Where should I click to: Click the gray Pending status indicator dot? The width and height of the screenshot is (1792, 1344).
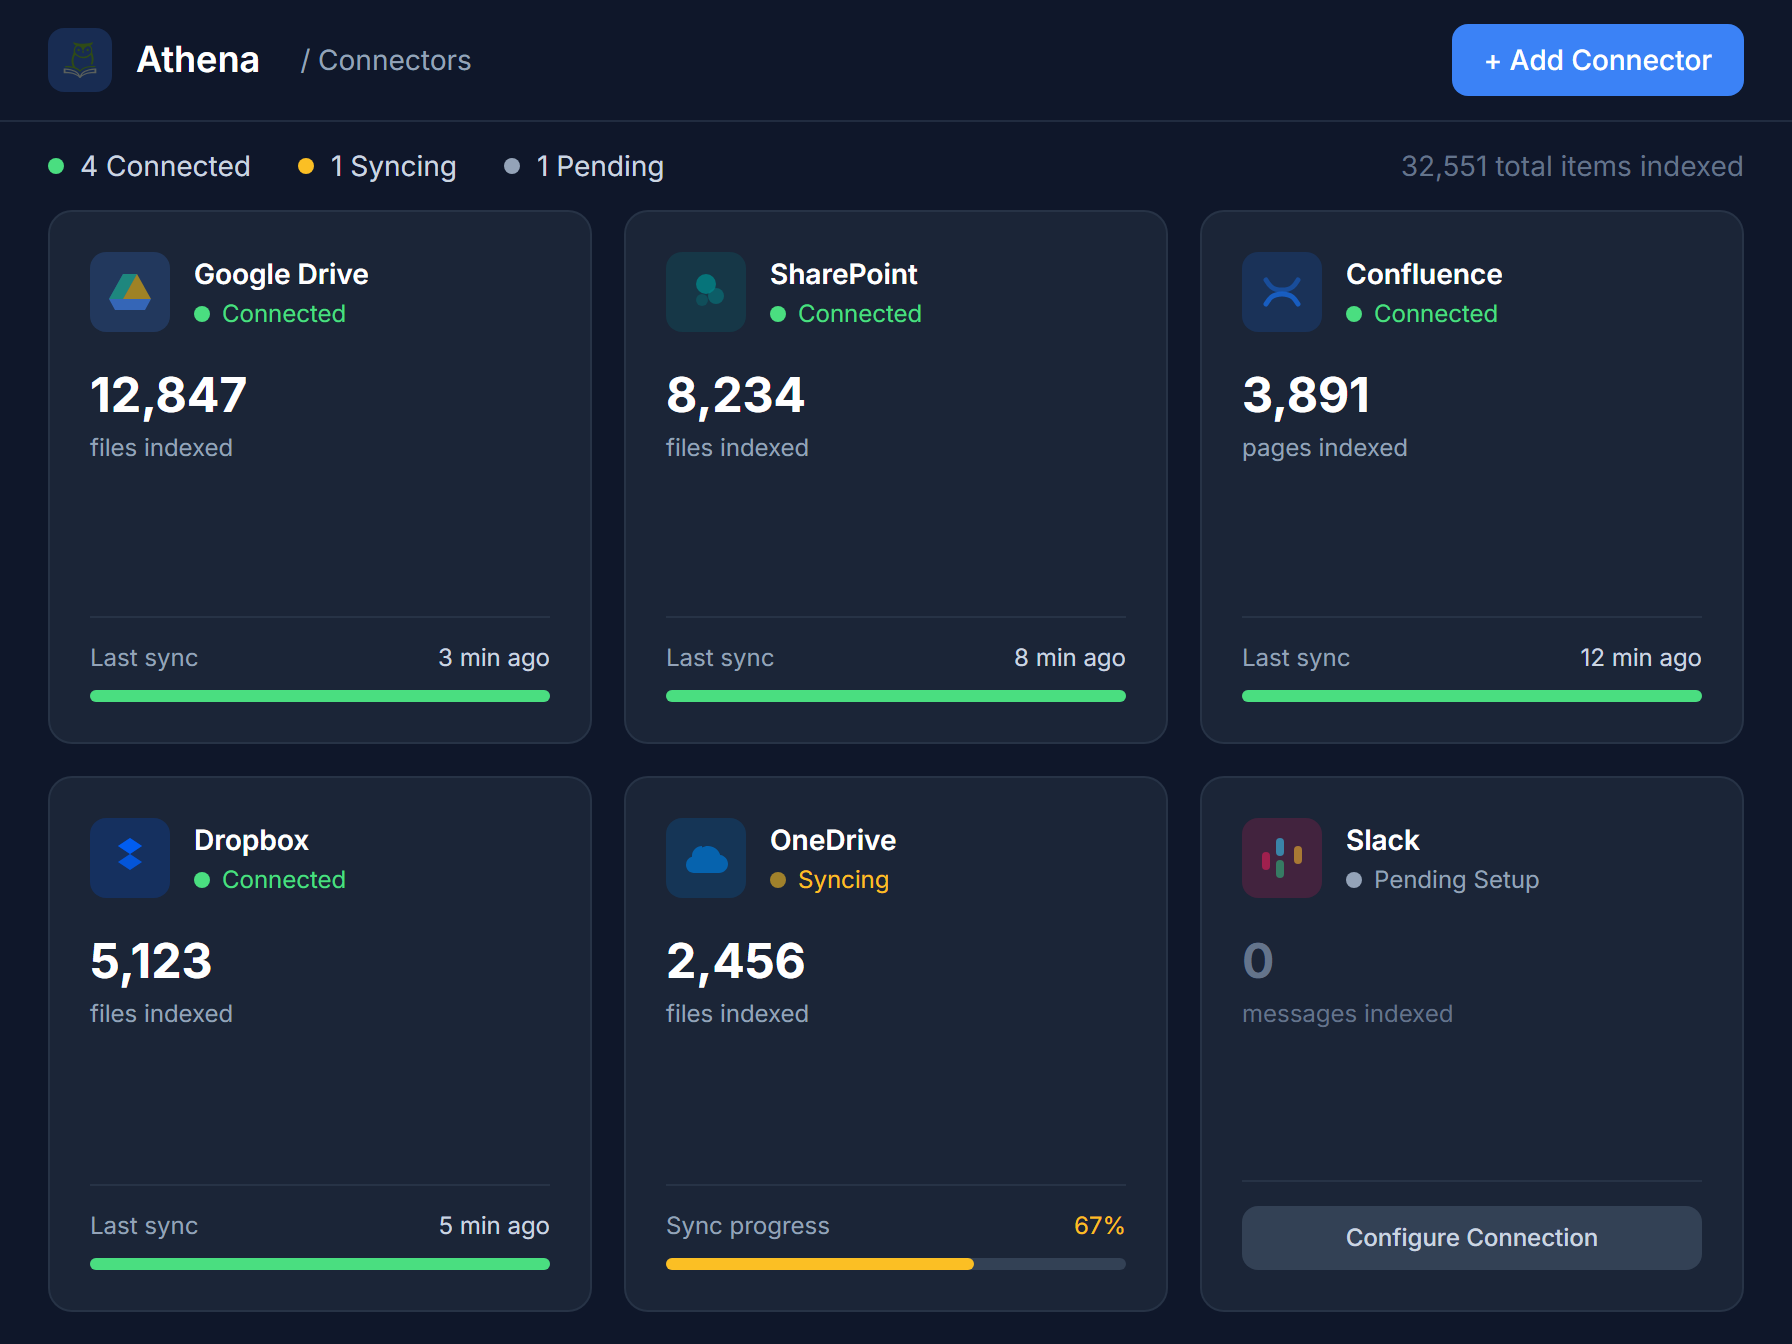click(513, 166)
